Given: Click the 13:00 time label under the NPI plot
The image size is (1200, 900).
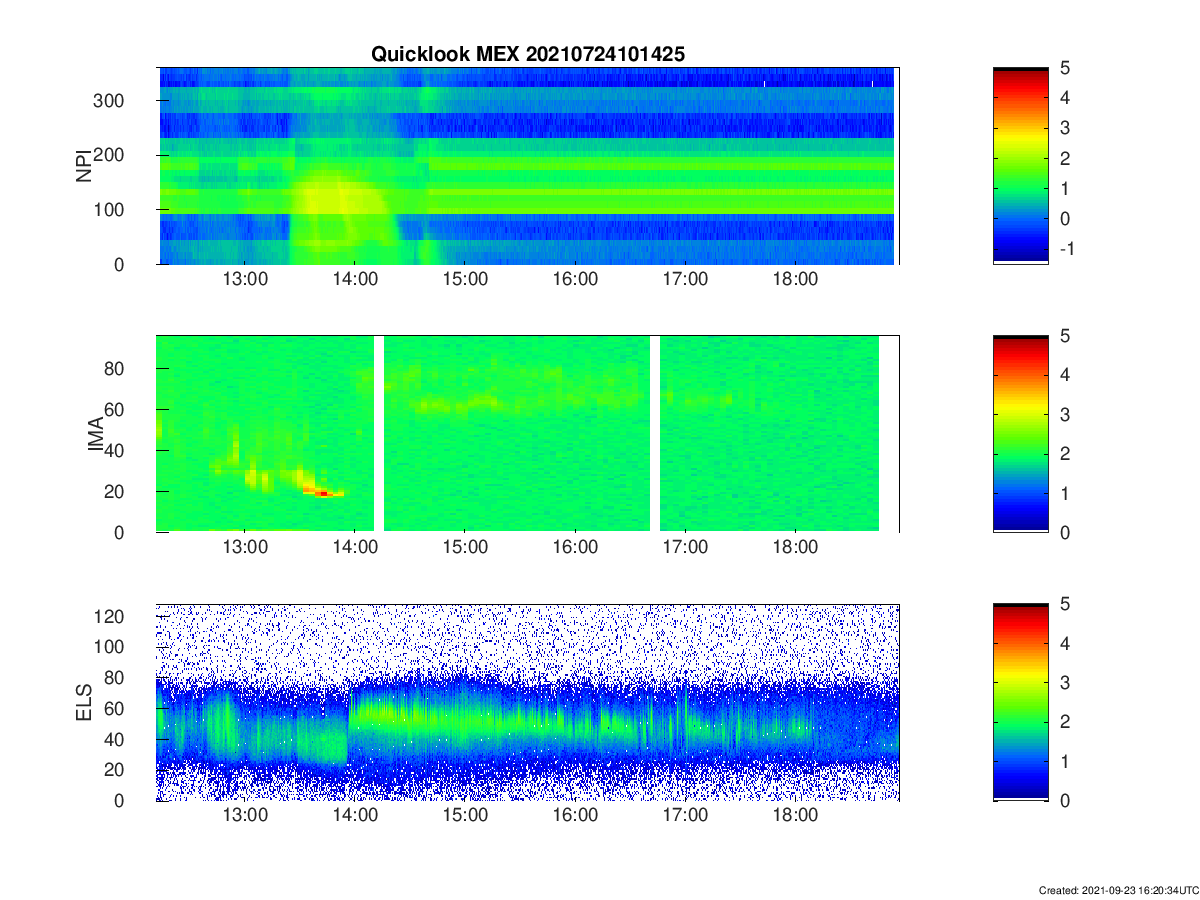Looking at the screenshot, I should [x=245, y=279].
